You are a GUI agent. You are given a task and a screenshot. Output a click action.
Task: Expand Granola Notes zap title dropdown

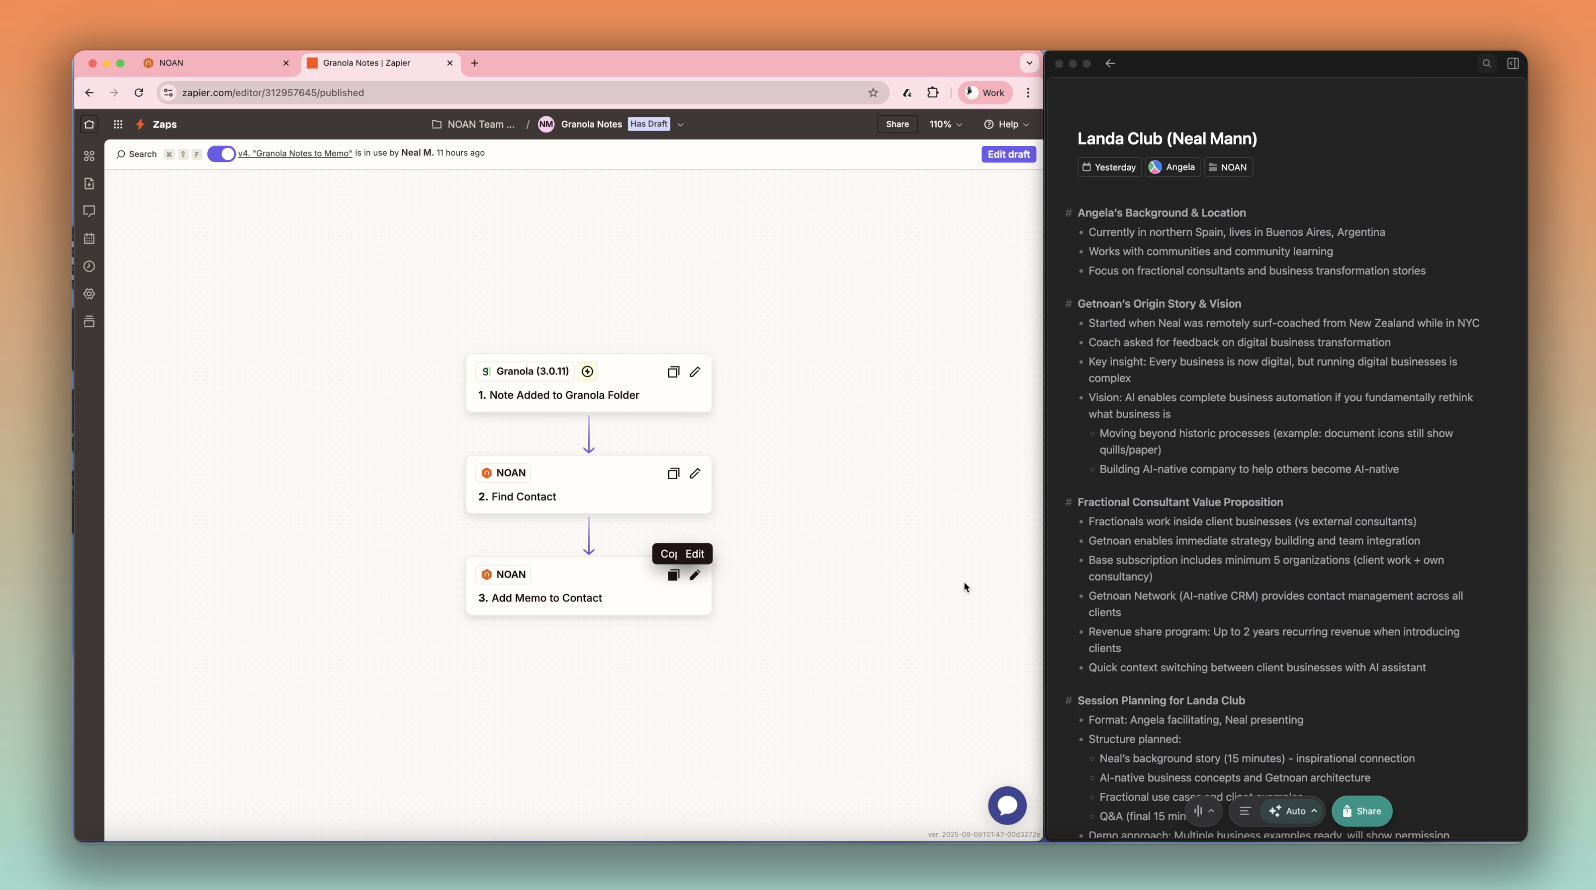[x=680, y=125]
